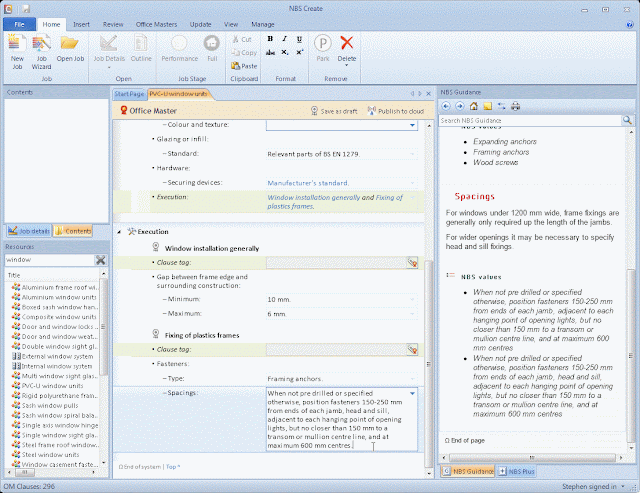Follow the Window installation generally link
Image resolution: width=640 pixels, height=493 pixels.
(x=313, y=198)
